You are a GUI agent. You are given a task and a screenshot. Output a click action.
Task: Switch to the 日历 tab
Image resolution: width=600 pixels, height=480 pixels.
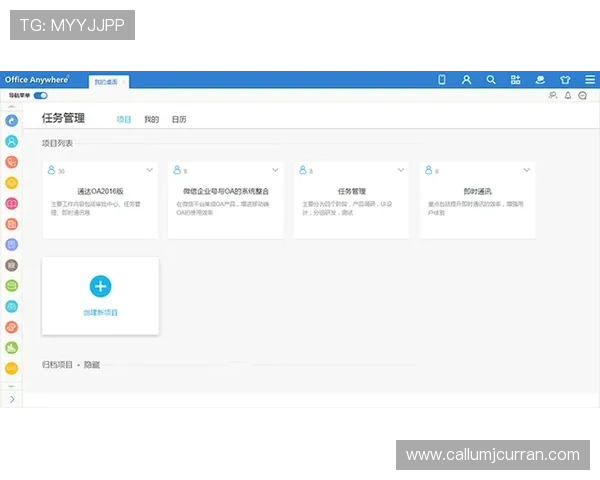179,119
